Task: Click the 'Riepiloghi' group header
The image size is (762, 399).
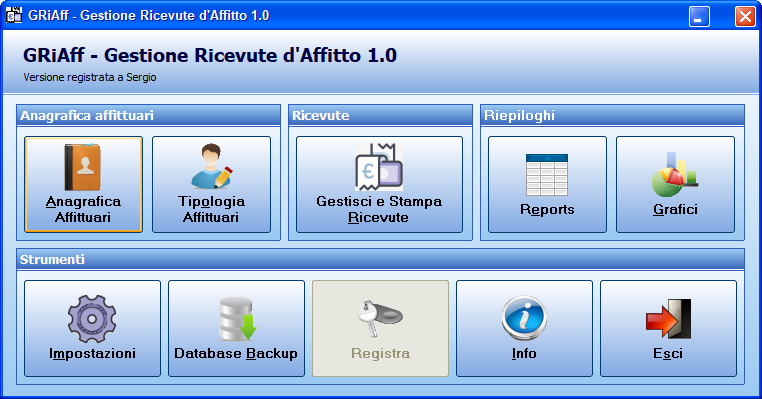Action: [x=612, y=115]
